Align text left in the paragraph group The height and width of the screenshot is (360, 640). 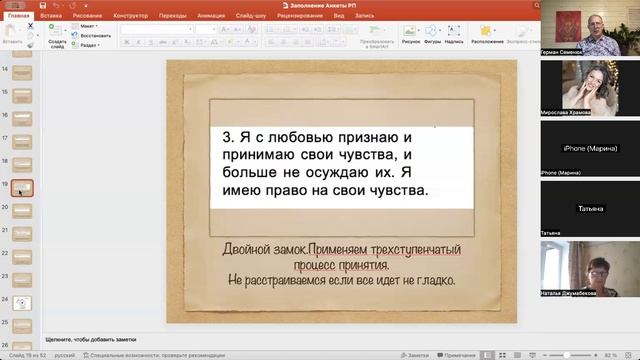tap(271, 42)
